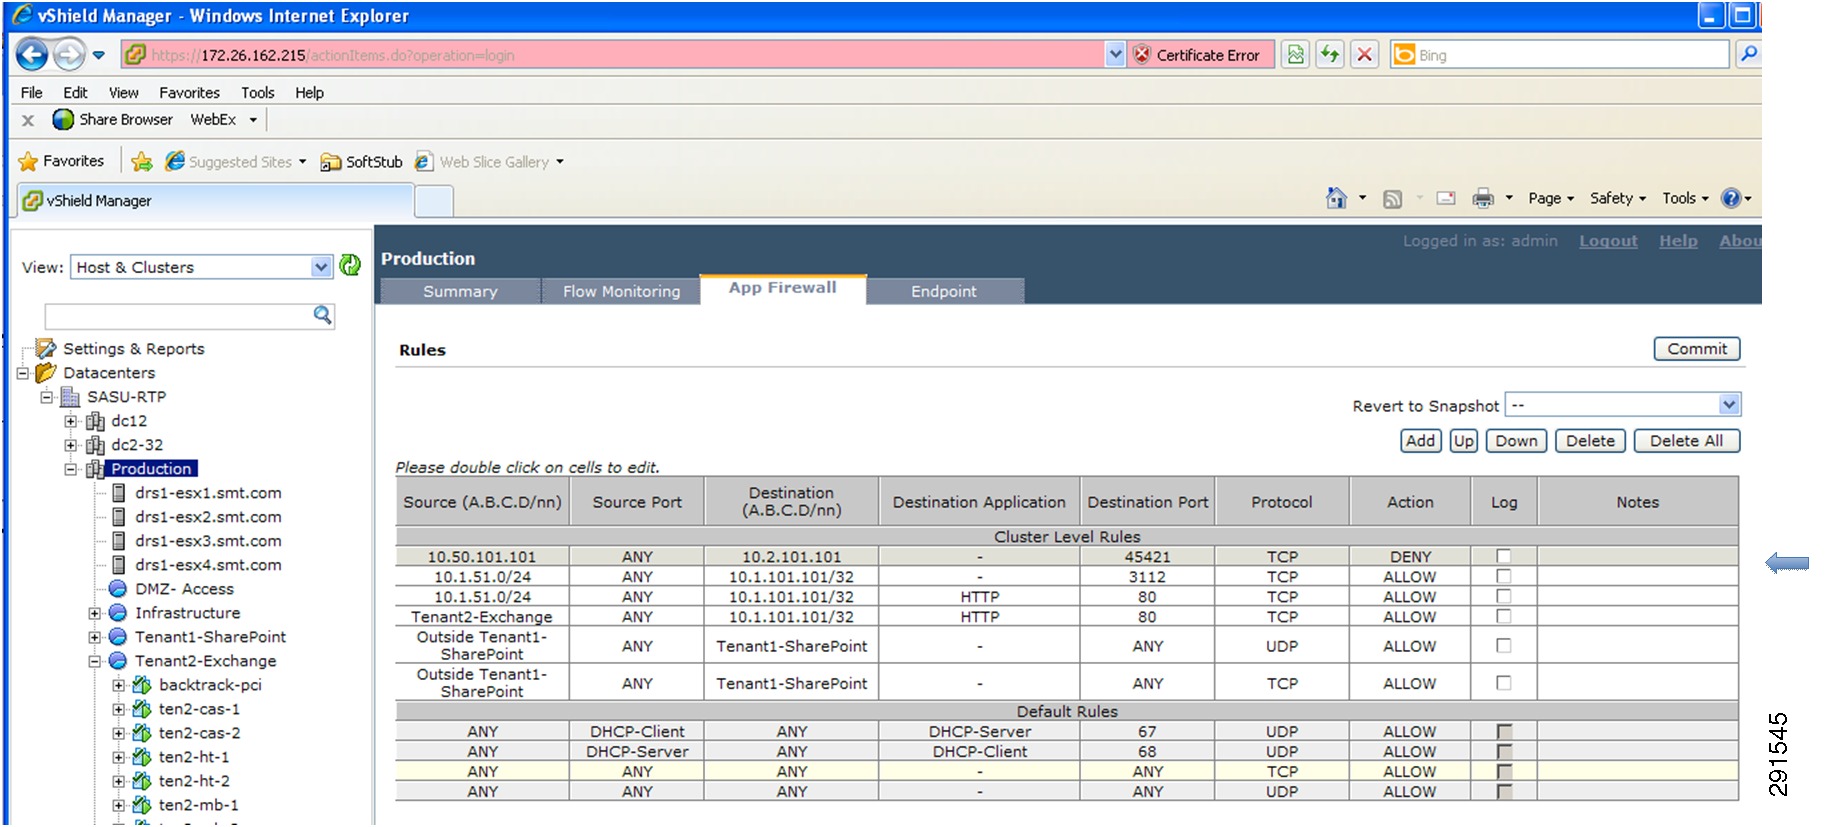
Task: Open the Tools menu in menu bar
Action: point(257,92)
